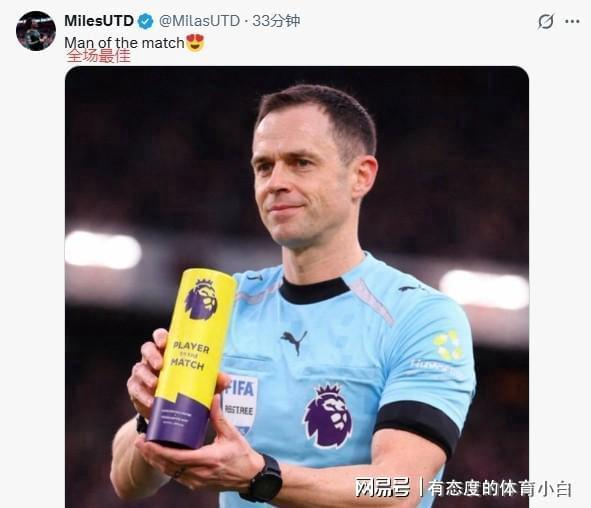Click the heart-eyes emoji
The height and width of the screenshot is (508, 591).
195,42
